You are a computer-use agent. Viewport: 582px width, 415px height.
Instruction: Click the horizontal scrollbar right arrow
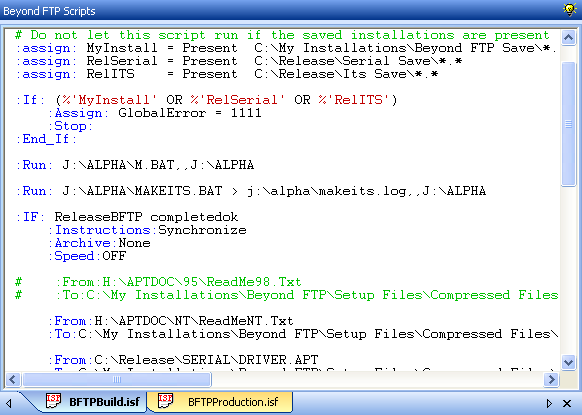[551, 379]
